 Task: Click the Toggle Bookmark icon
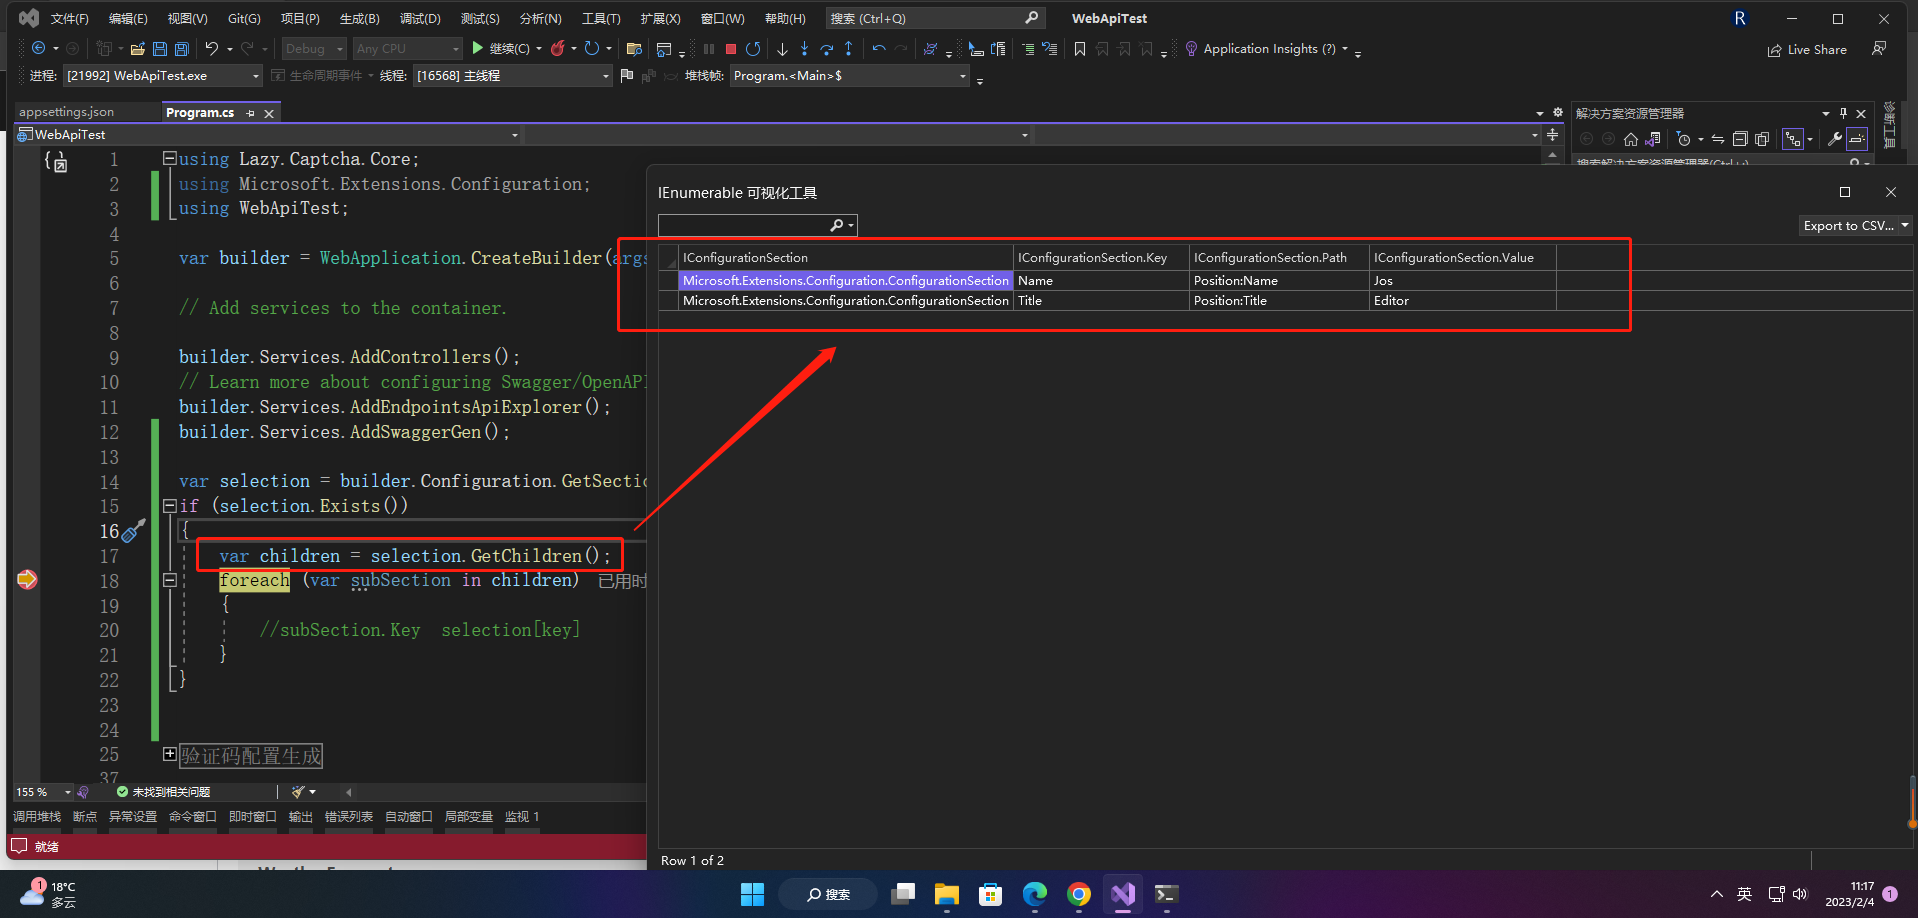(1080, 48)
